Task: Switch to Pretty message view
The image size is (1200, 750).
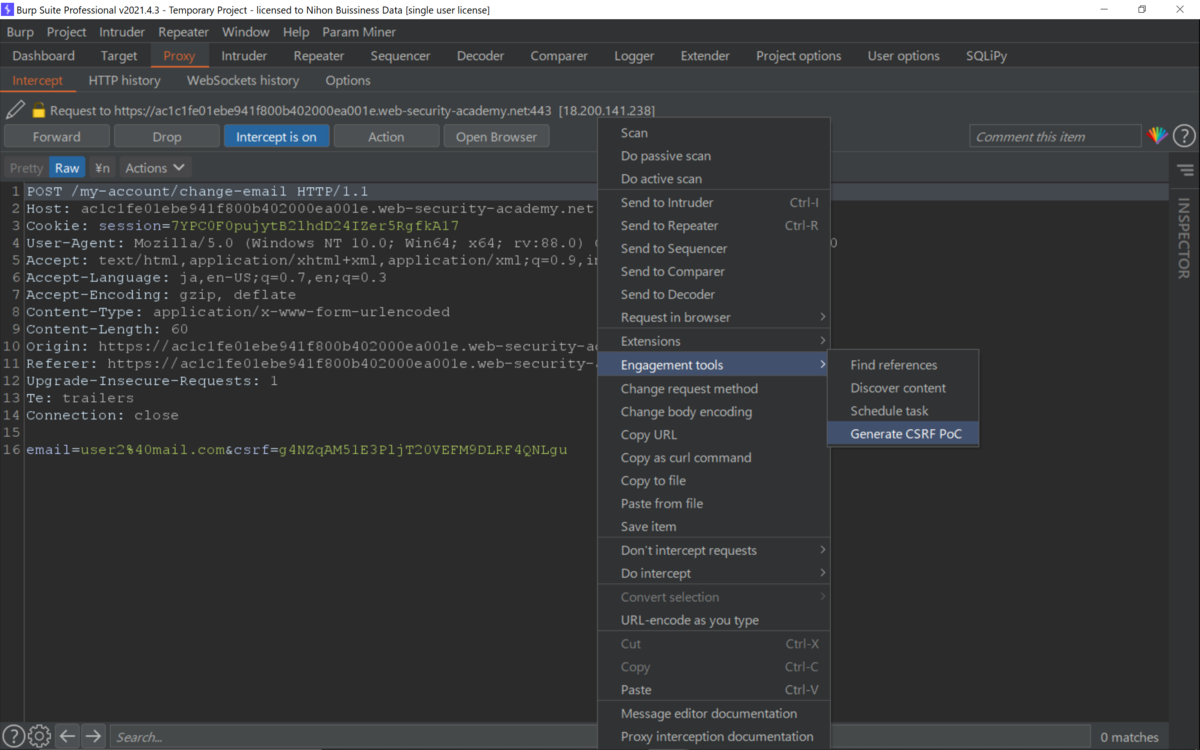Action: click(26, 168)
